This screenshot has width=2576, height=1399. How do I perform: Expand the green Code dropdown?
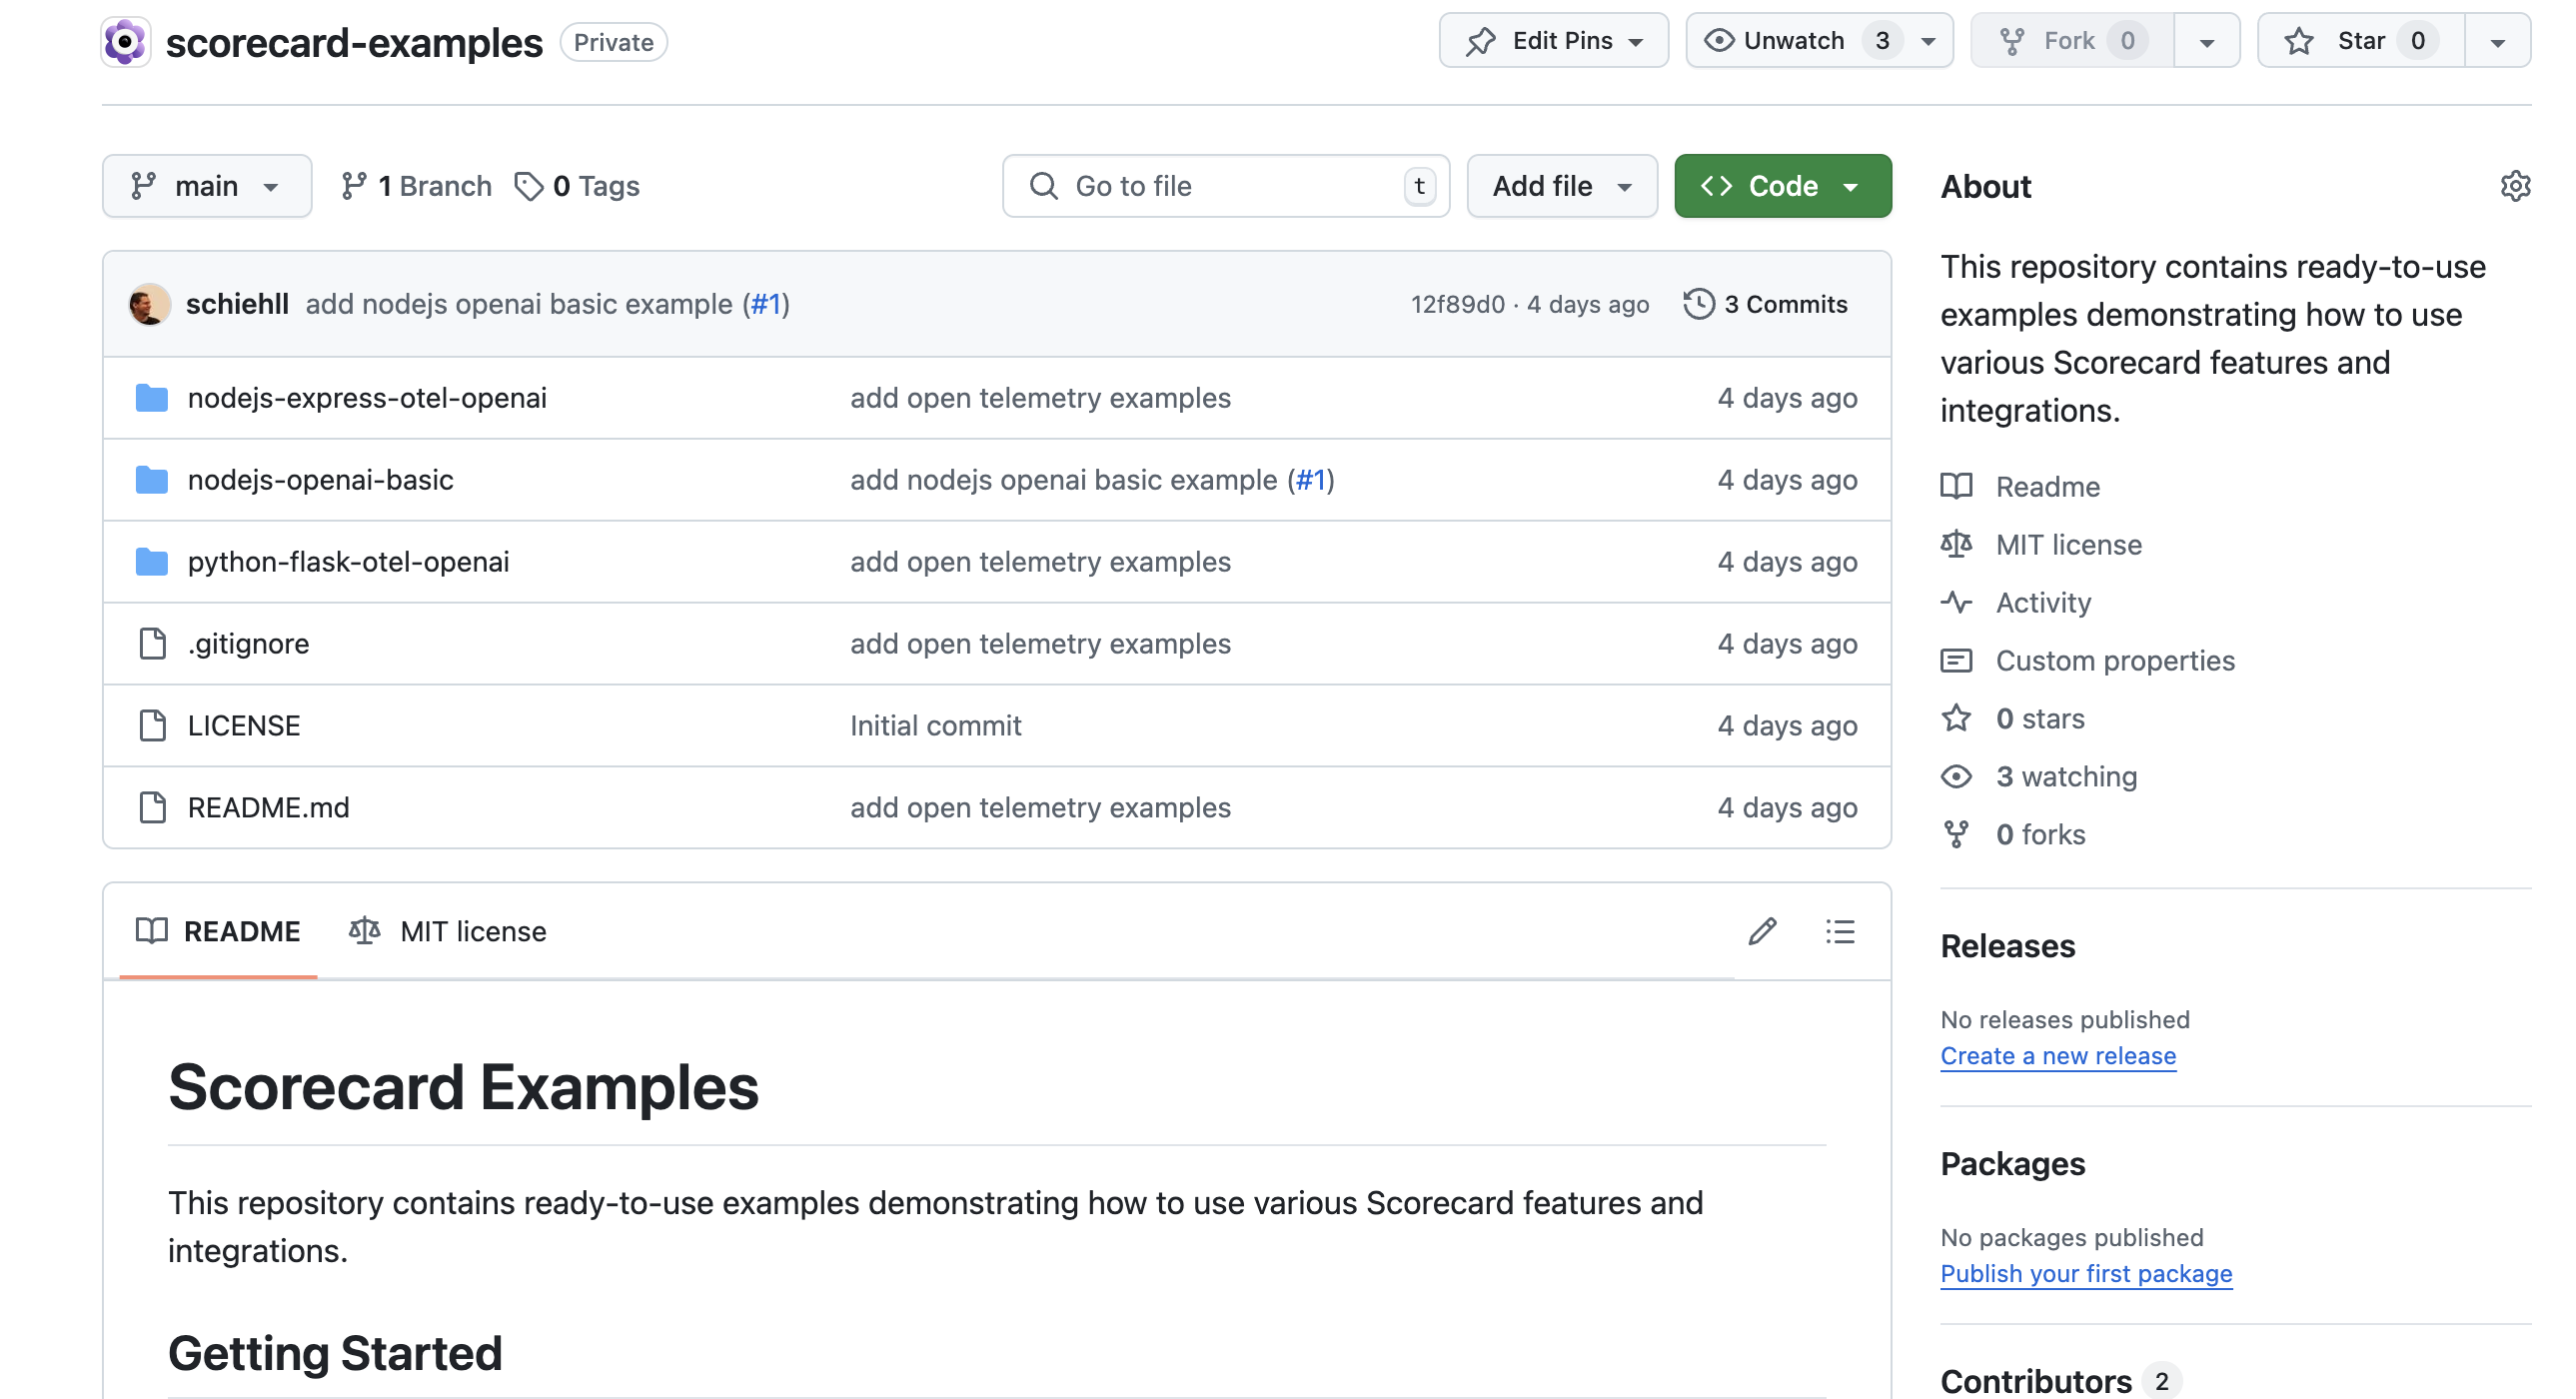[x=1782, y=186]
